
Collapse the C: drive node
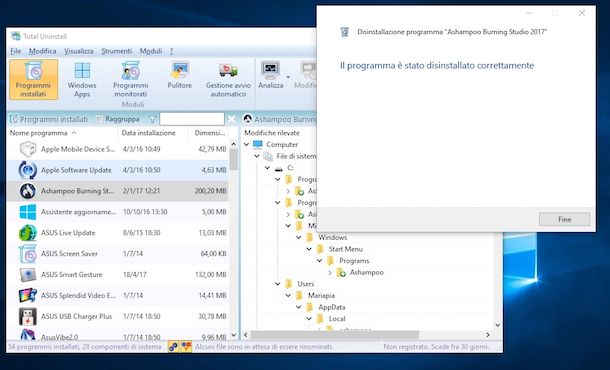[x=267, y=168]
